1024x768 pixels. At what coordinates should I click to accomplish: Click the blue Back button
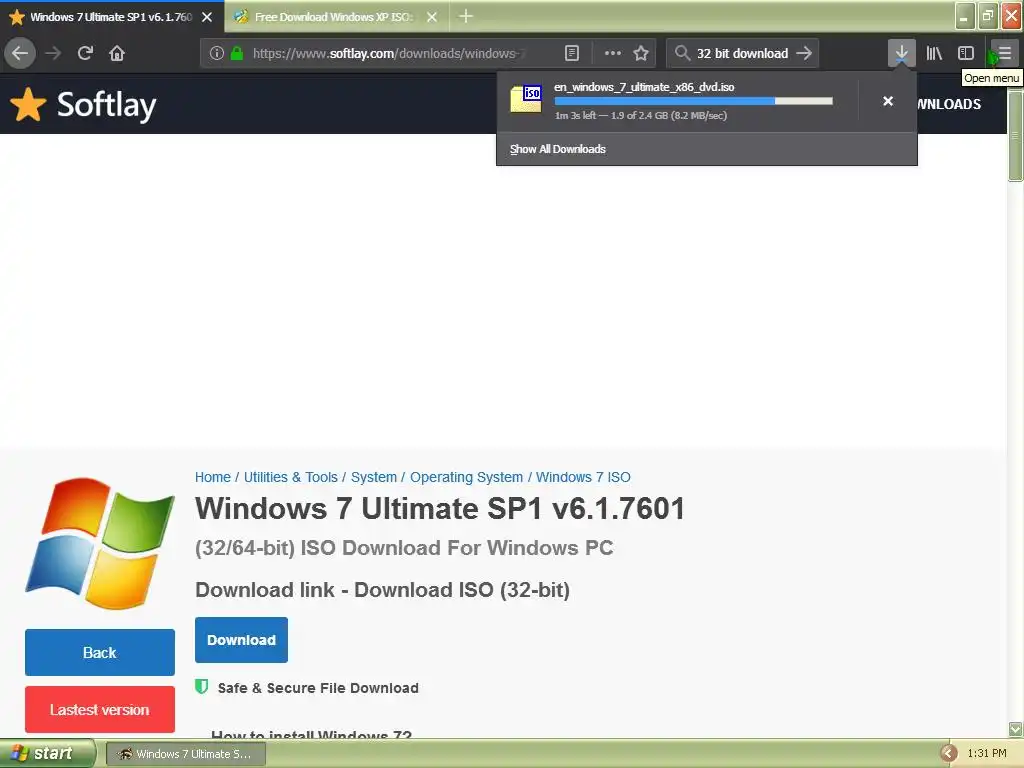coord(100,652)
